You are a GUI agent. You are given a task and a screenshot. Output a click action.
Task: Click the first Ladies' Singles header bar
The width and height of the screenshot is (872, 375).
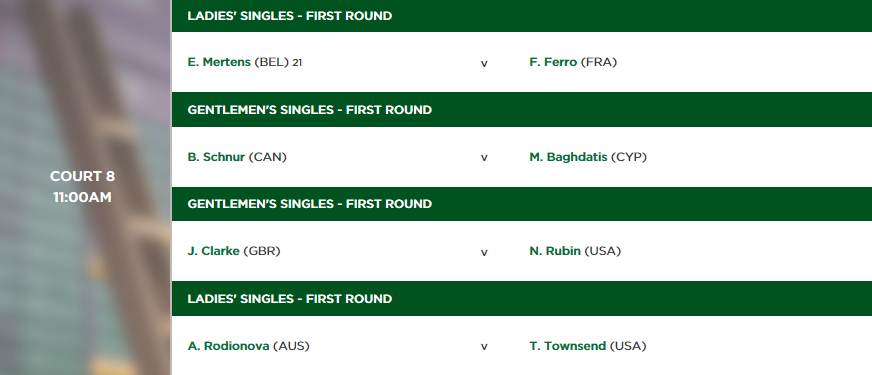(x=522, y=16)
